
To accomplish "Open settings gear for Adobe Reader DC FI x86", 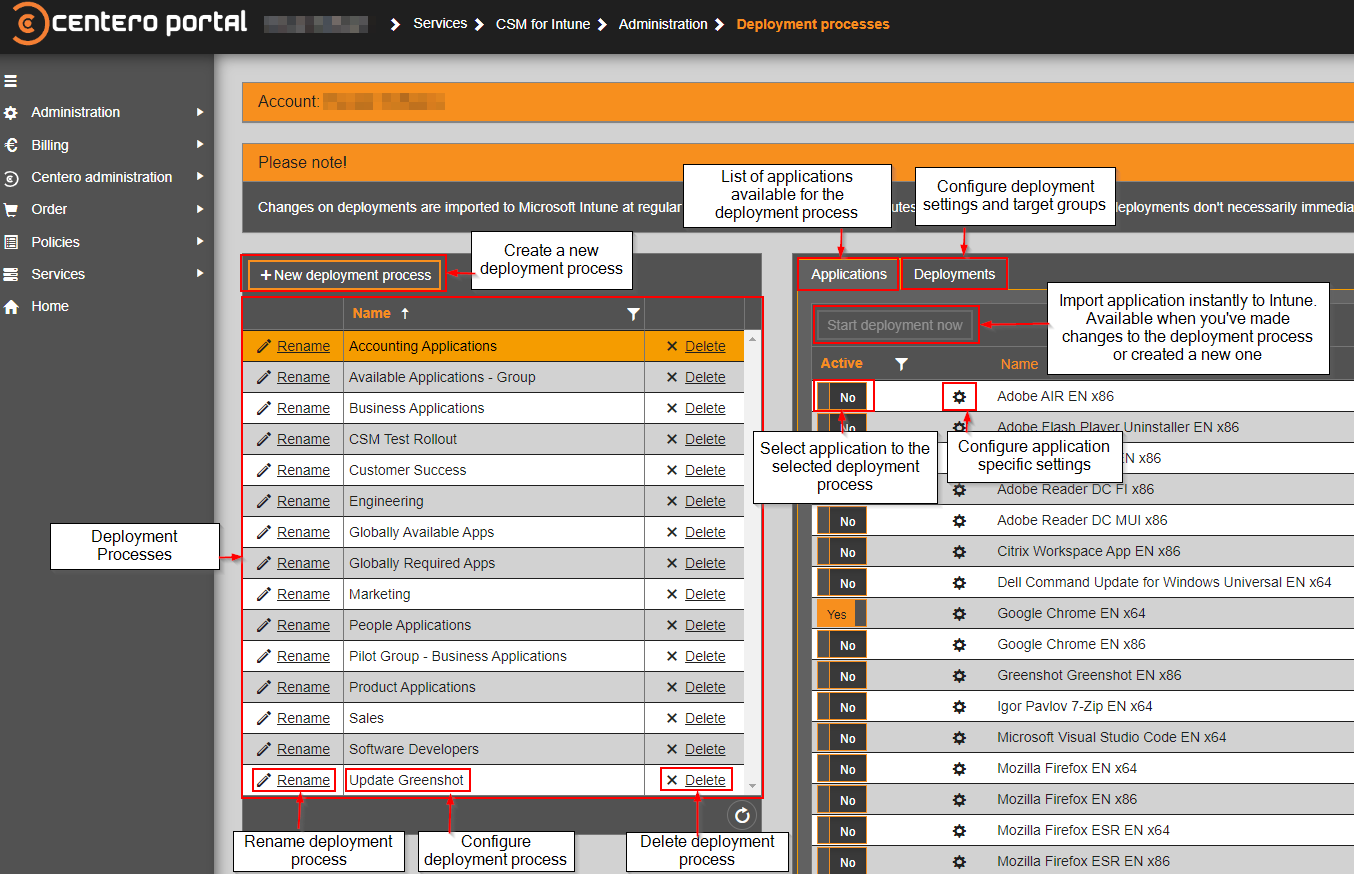I will click(959, 490).
